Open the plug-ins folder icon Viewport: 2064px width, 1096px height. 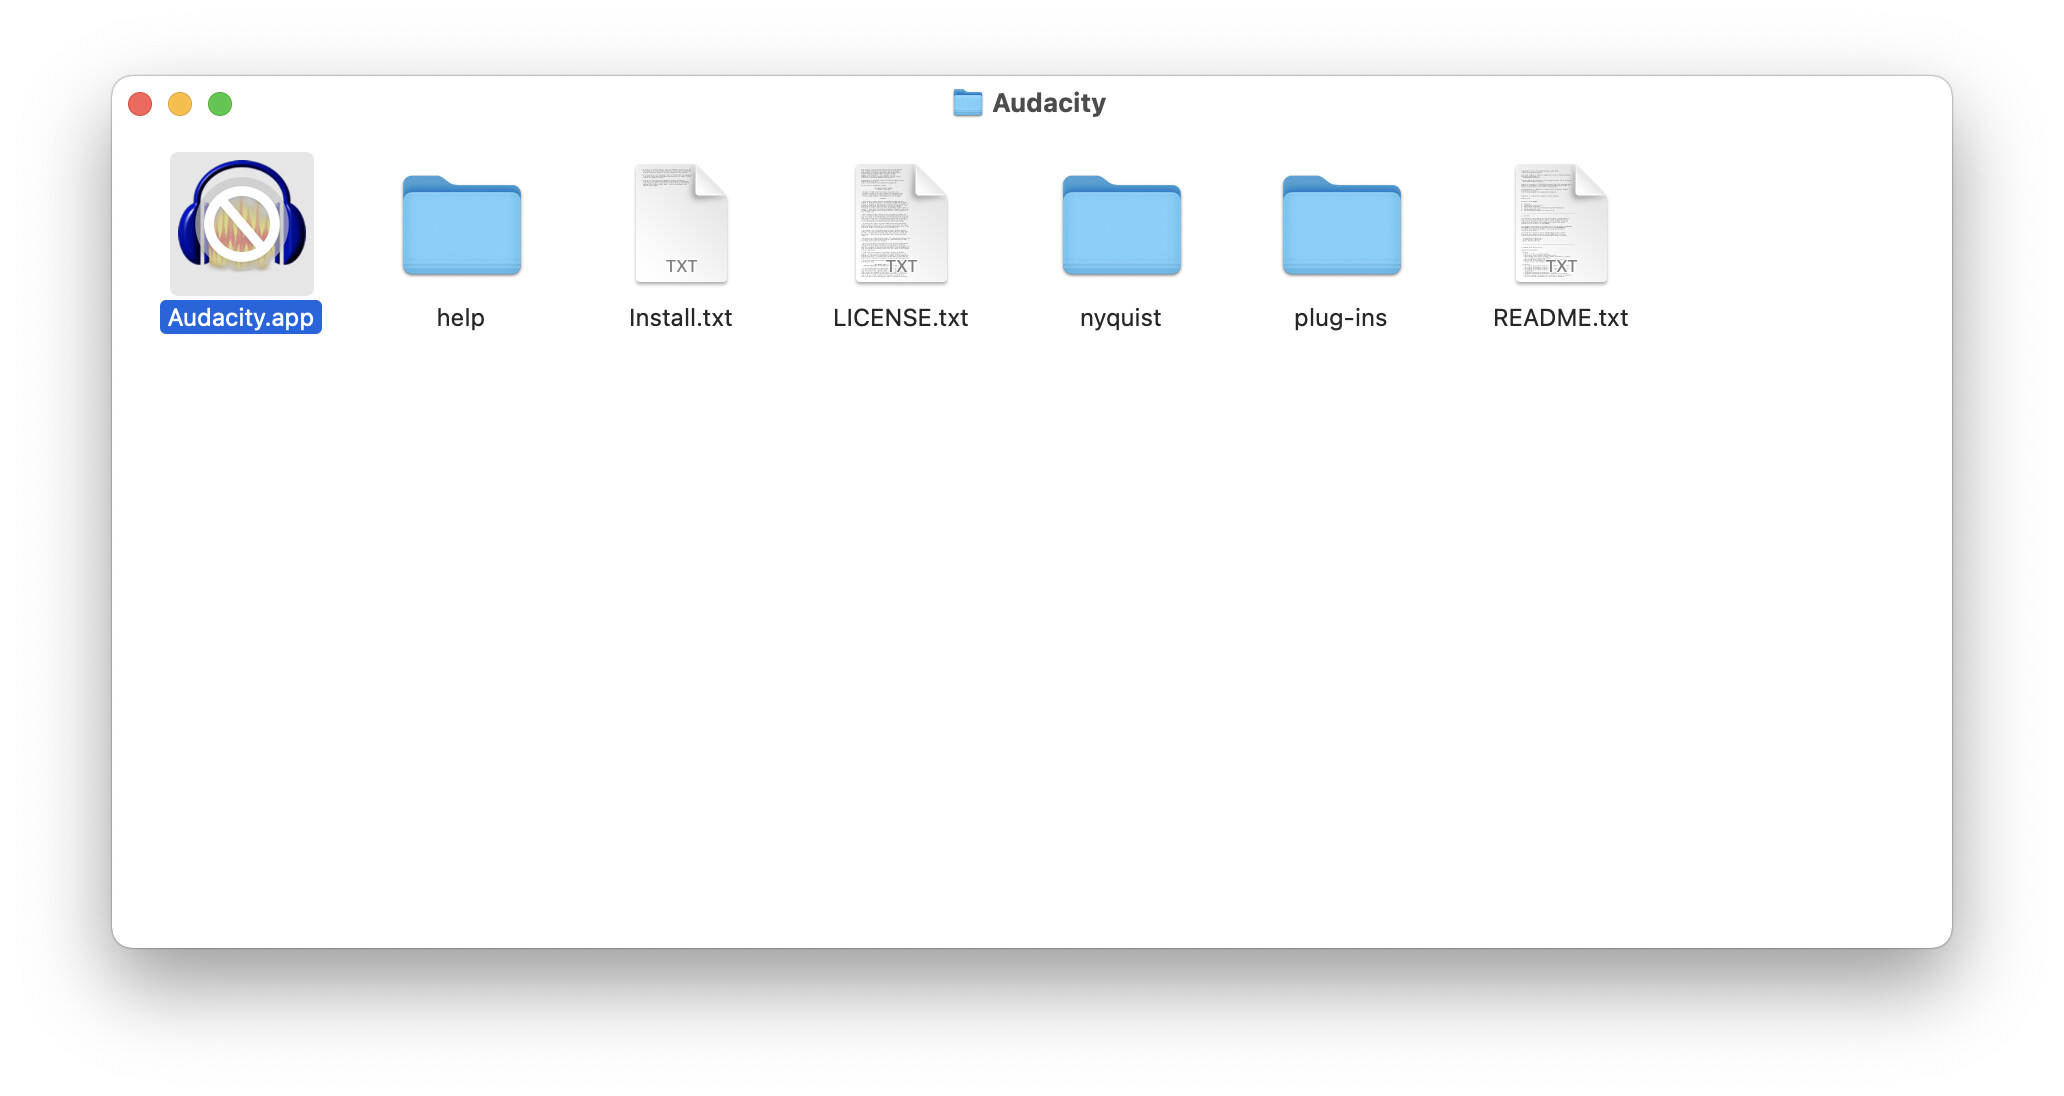pos(1341,226)
